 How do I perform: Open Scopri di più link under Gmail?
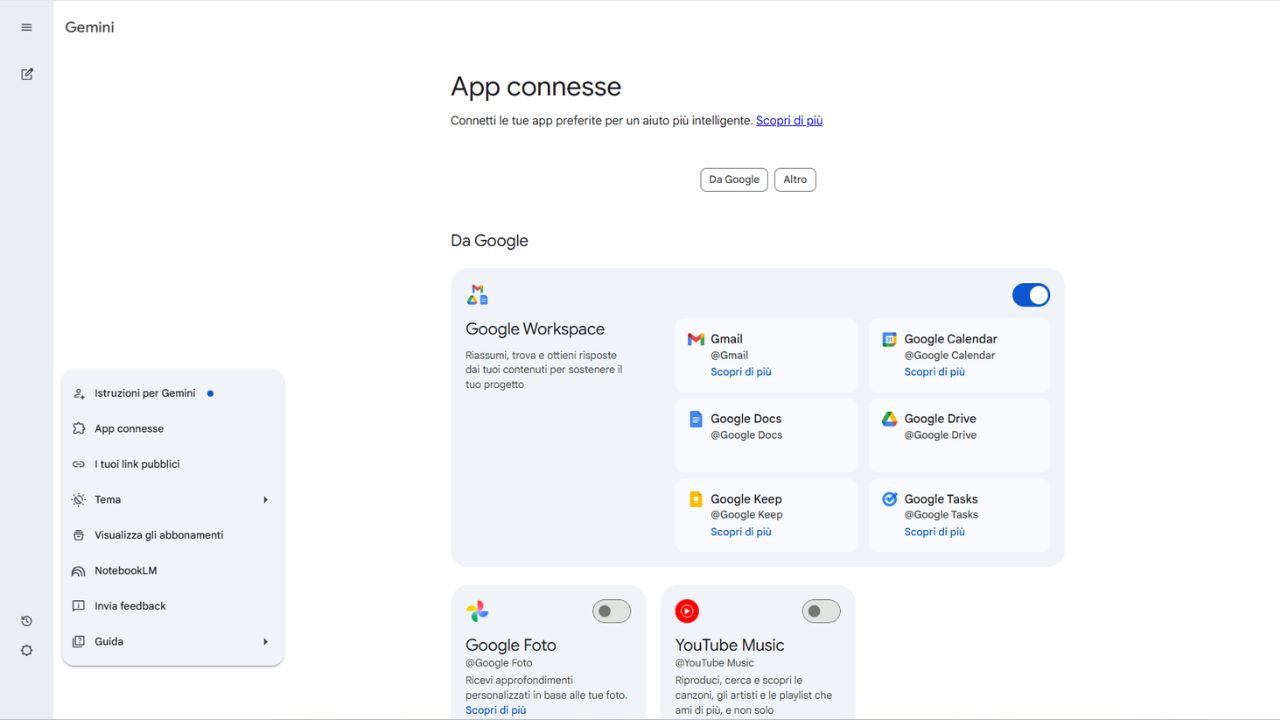pyautogui.click(x=741, y=372)
